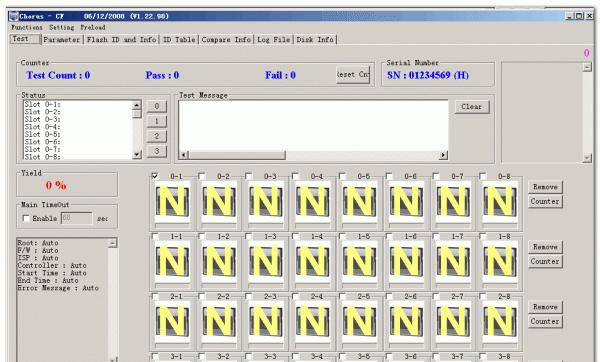Click Test Message right scroll arrow

click(443, 155)
